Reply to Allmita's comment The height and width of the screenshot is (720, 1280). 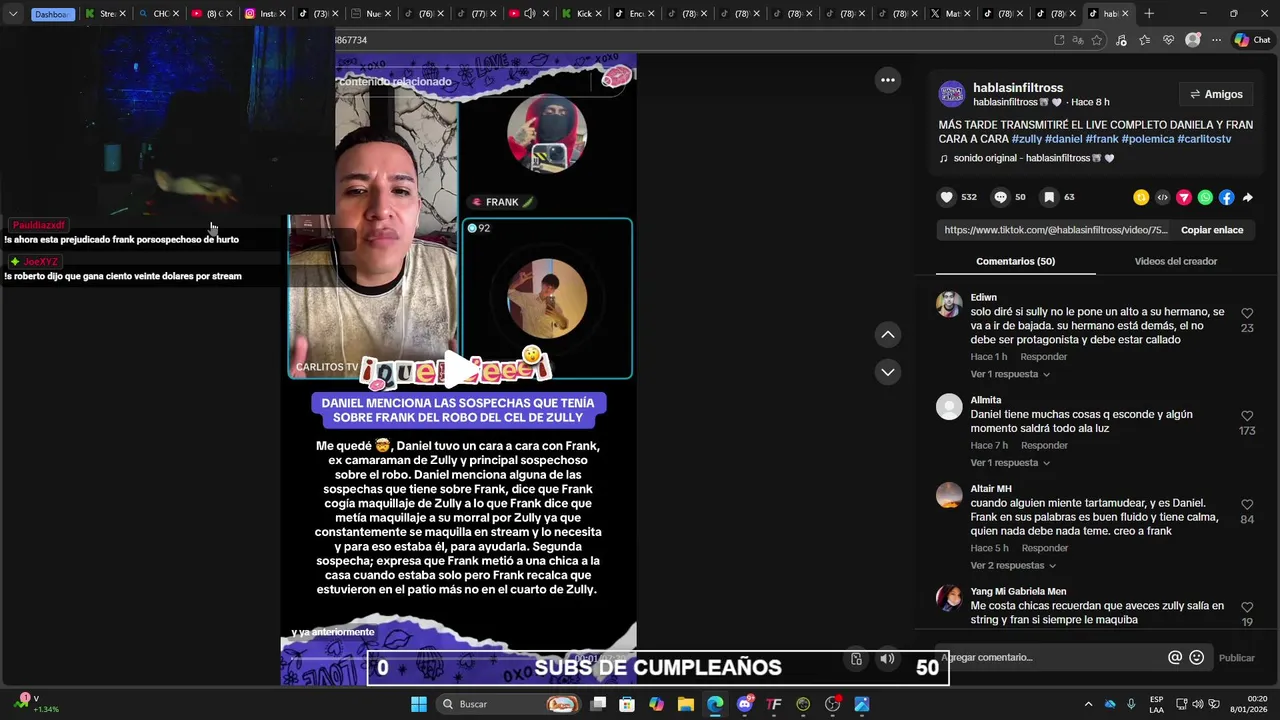tap(1043, 445)
